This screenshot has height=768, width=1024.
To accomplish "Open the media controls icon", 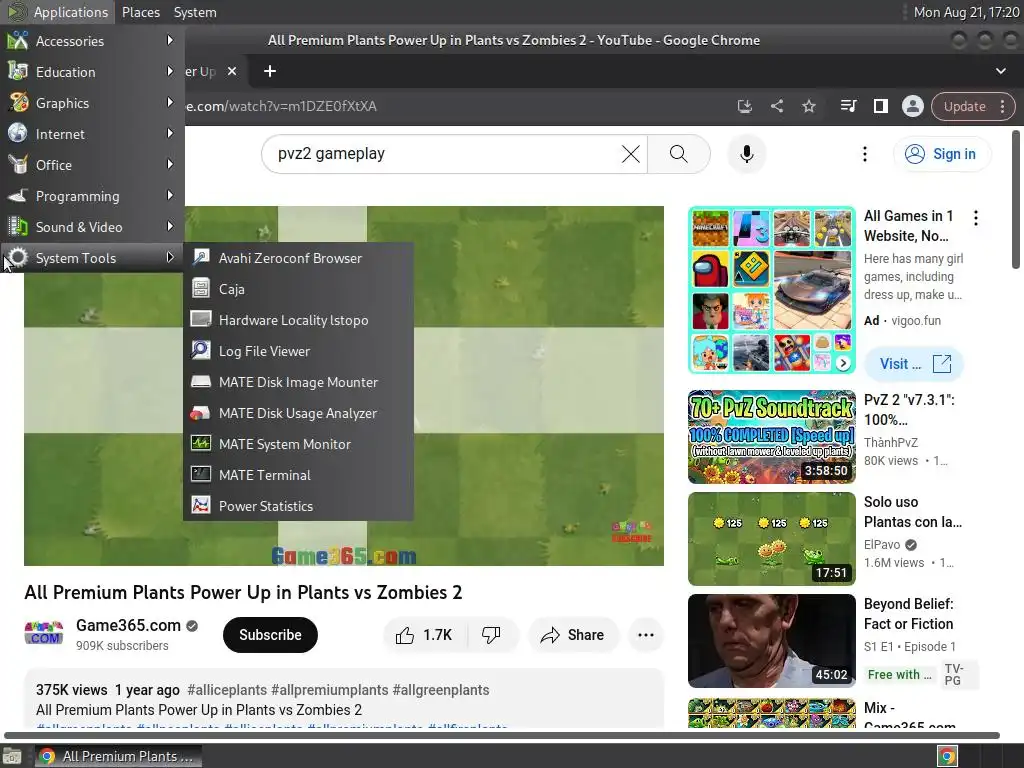I will click(x=848, y=106).
